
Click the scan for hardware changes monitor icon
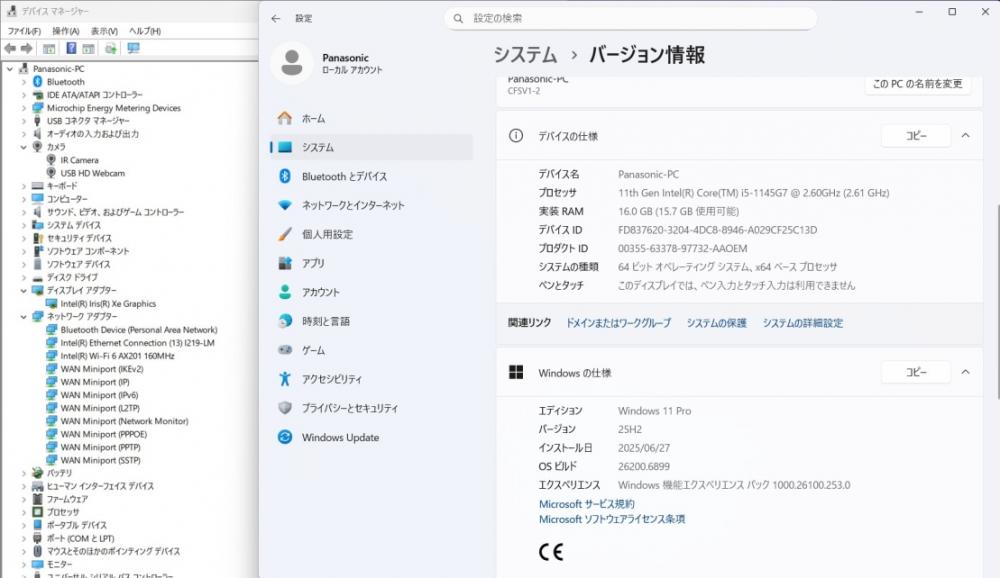(x=134, y=48)
